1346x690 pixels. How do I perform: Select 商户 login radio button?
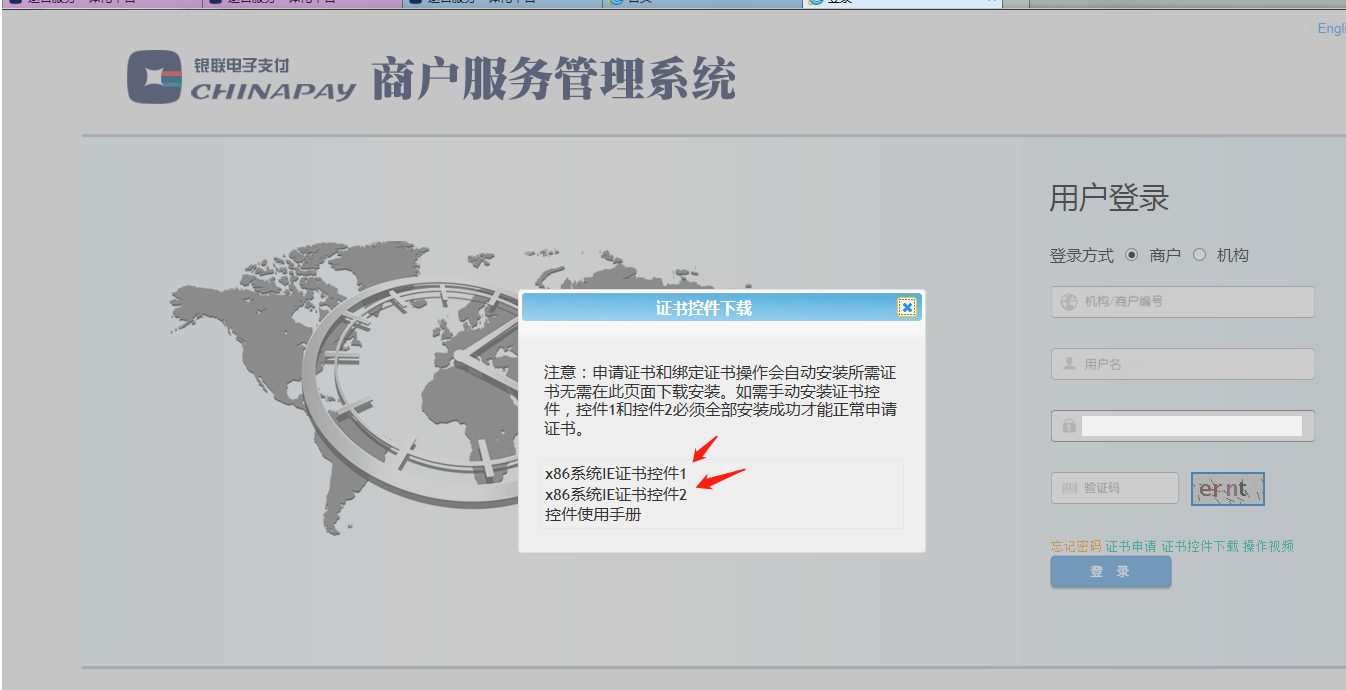tap(1131, 255)
